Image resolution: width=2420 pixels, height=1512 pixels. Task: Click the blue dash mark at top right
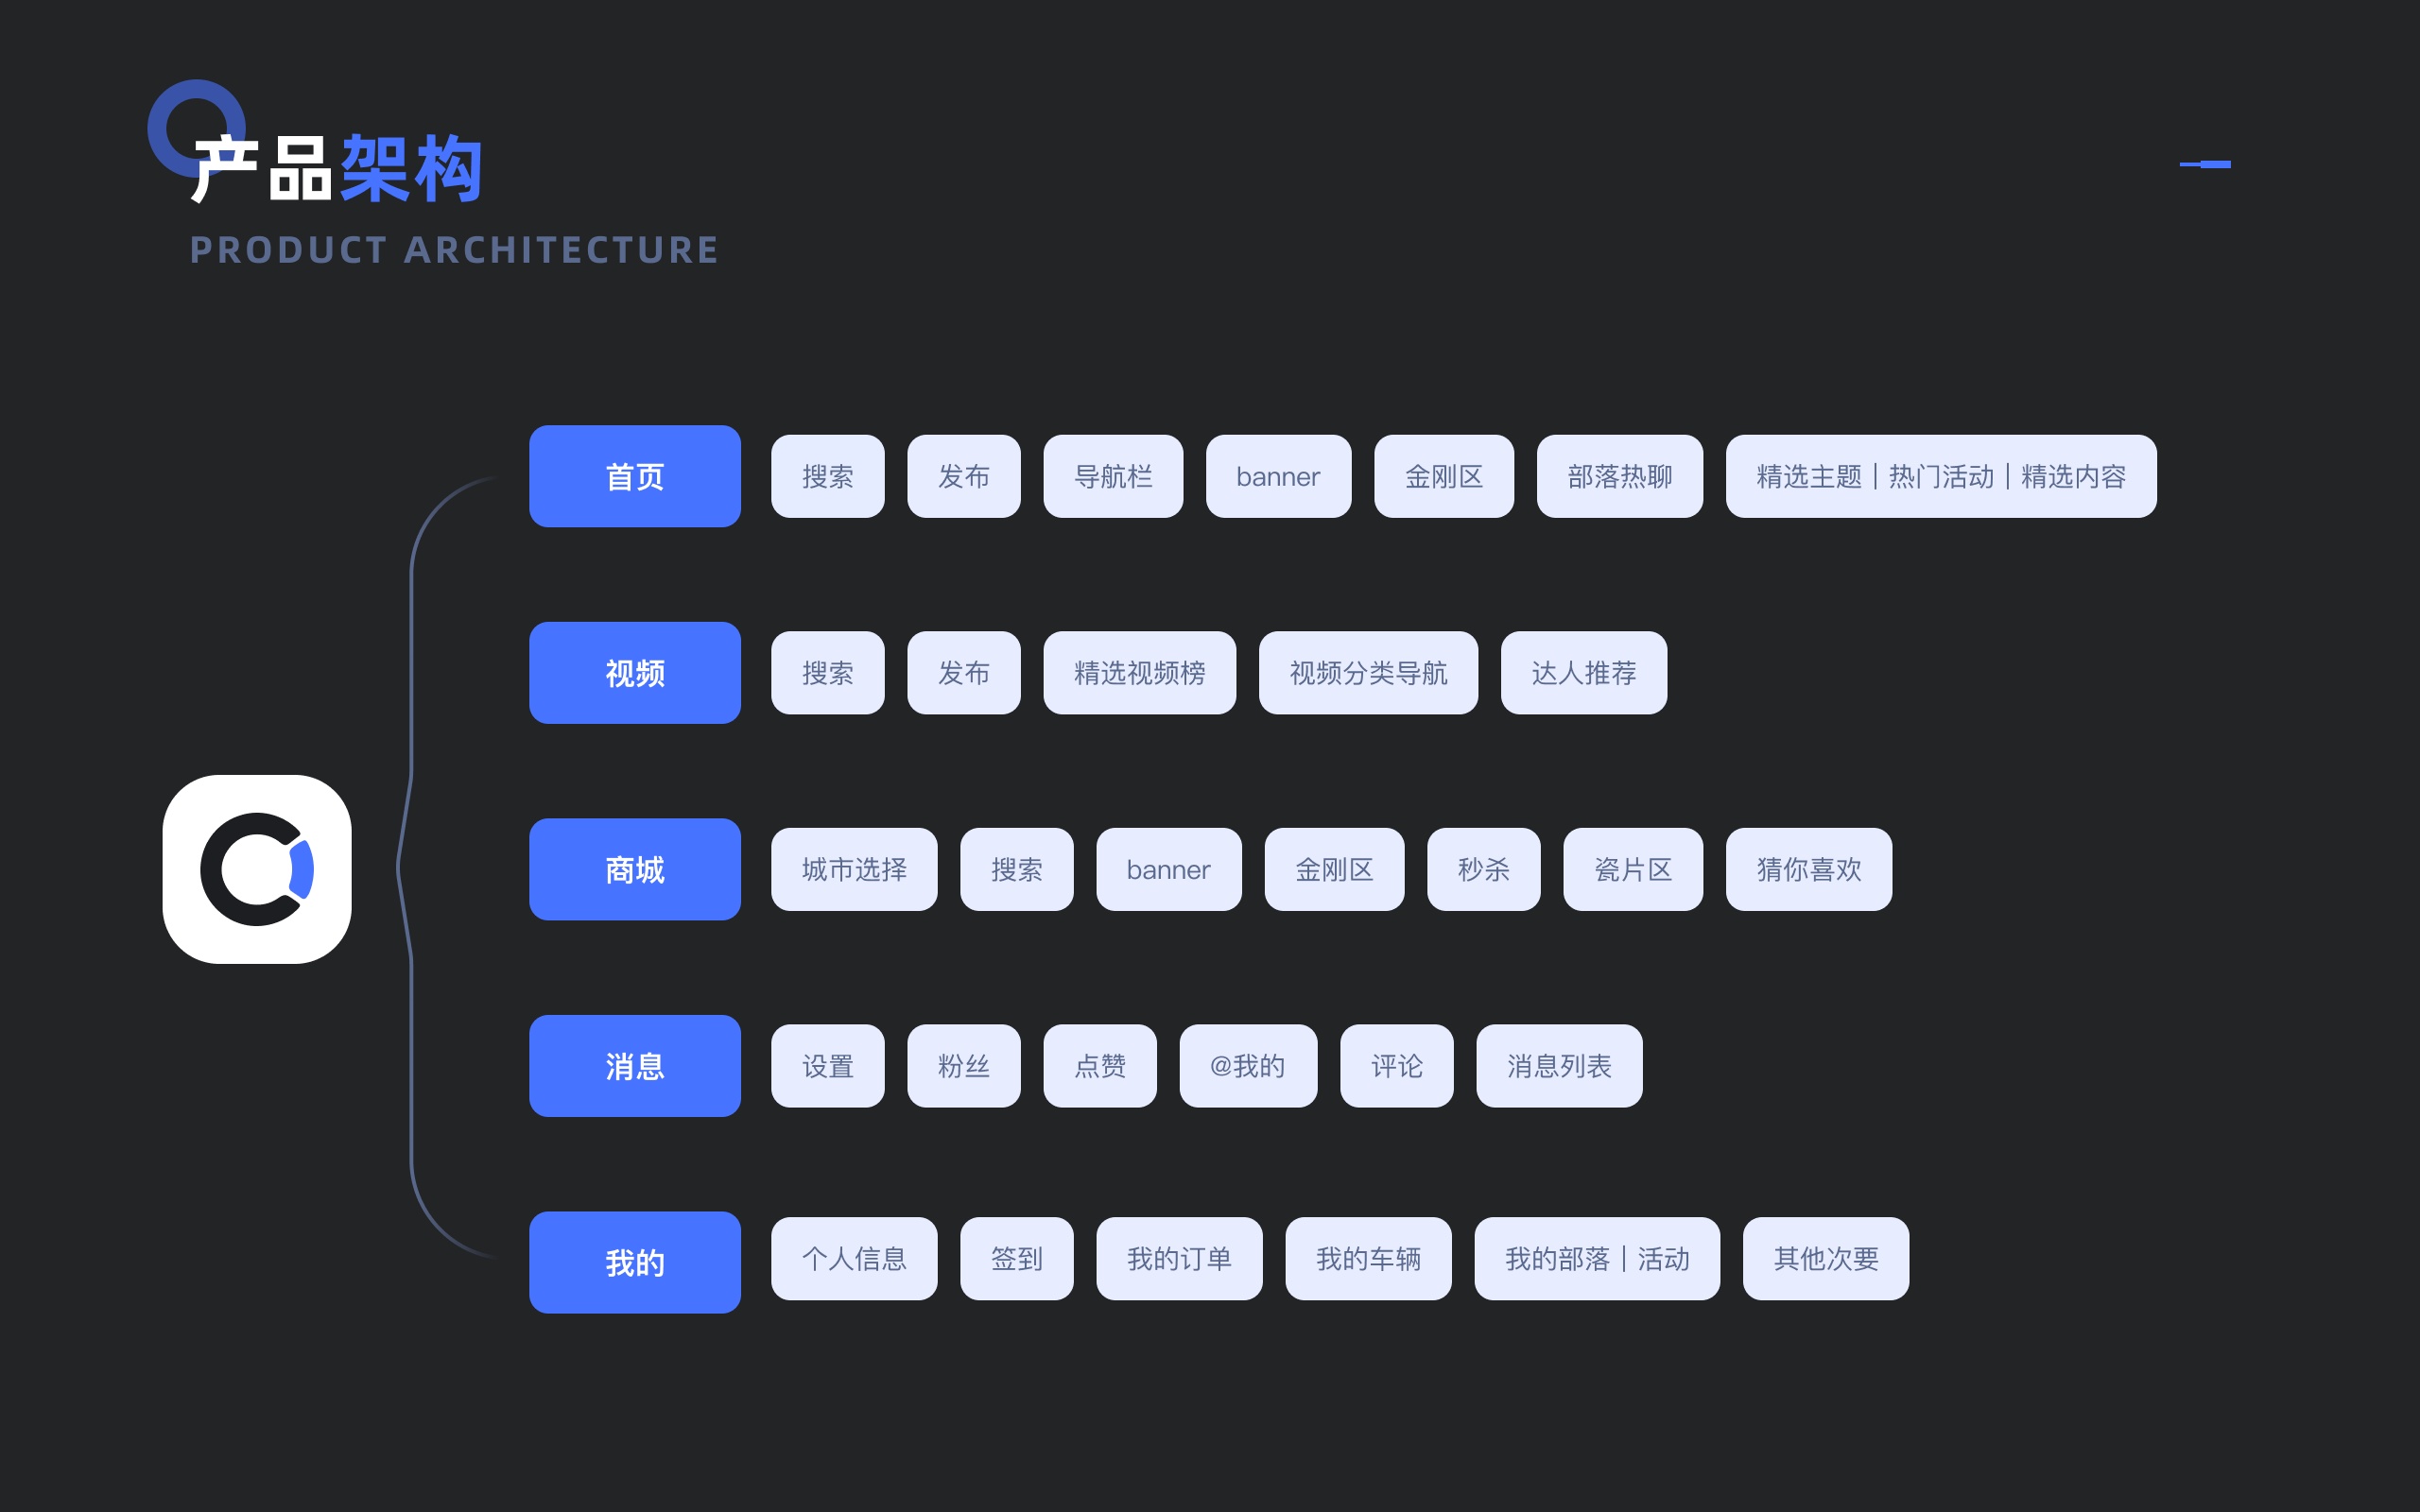tap(2204, 164)
